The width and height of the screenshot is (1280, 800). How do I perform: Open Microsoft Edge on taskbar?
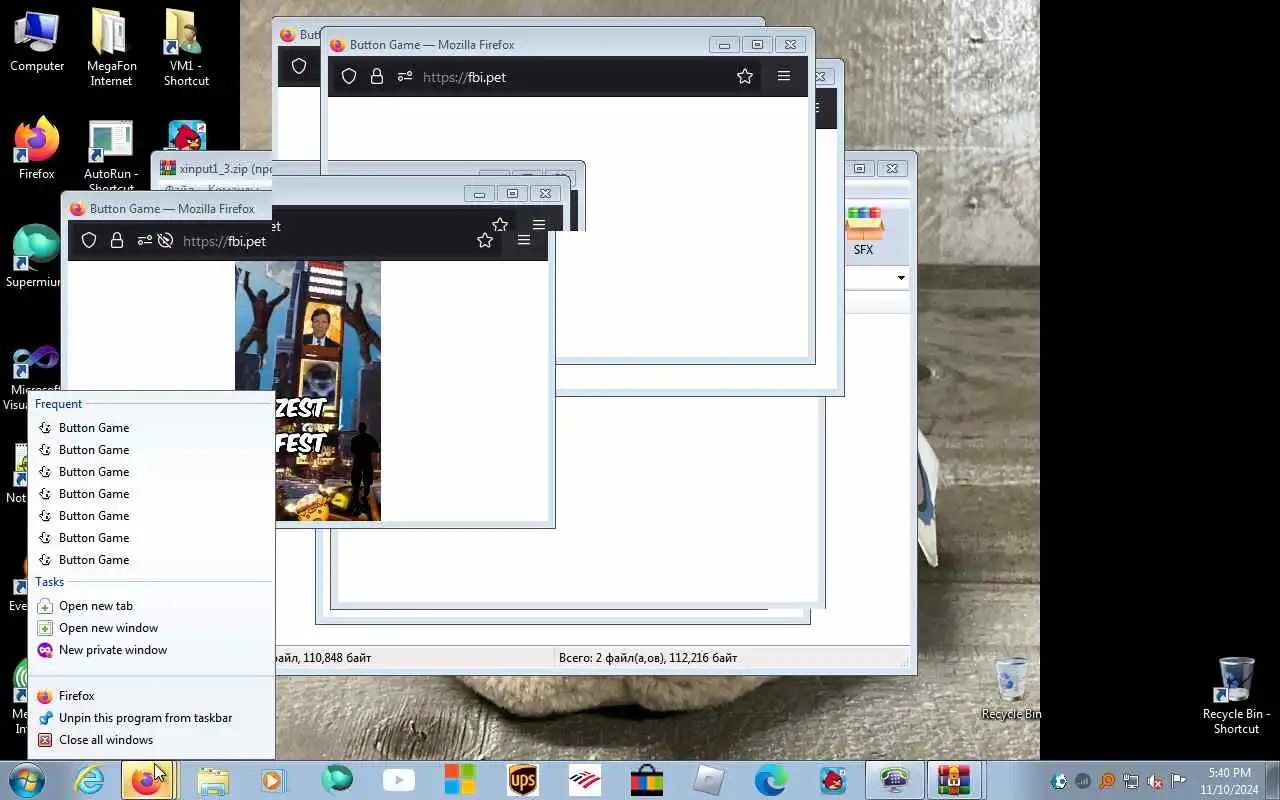[770, 780]
